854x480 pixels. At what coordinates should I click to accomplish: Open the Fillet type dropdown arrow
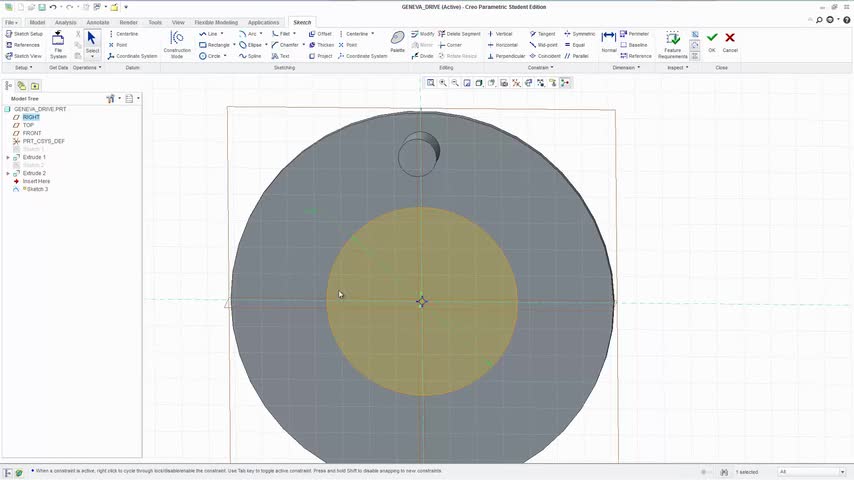click(x=294, y=34)
